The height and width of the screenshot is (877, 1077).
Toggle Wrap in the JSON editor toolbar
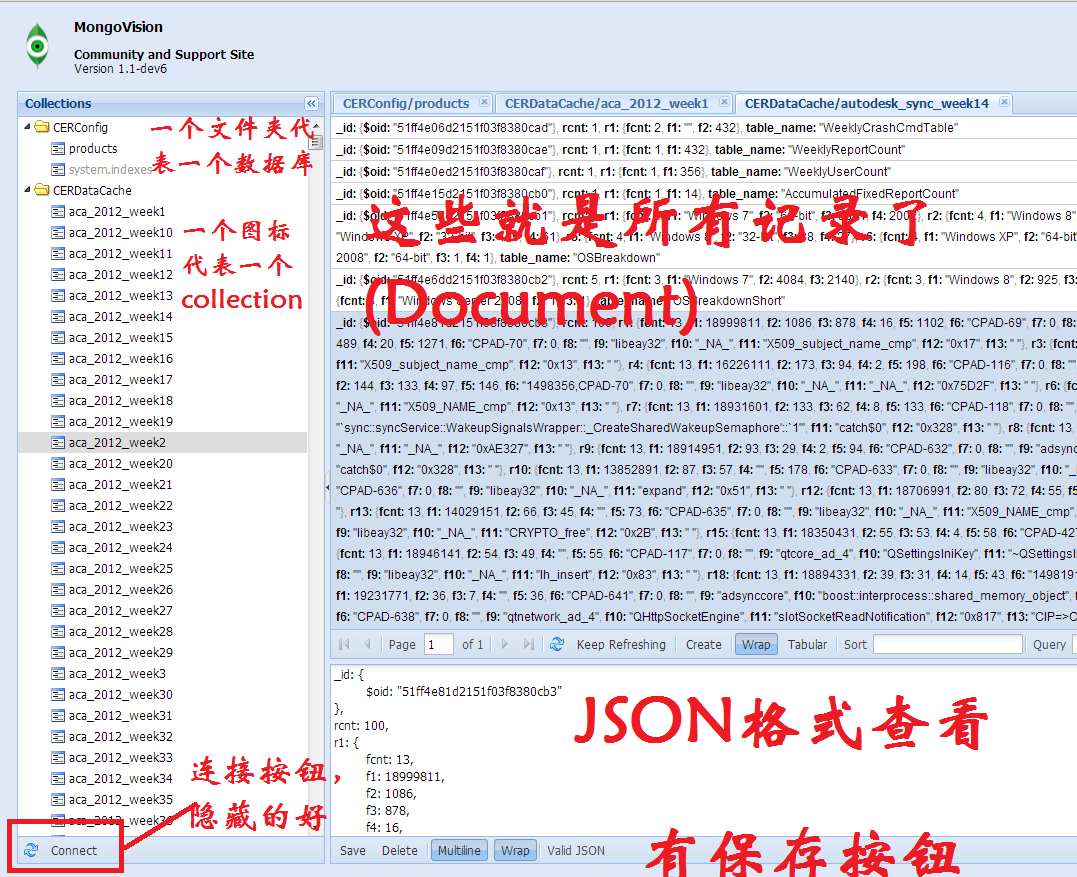click(514, 850)
